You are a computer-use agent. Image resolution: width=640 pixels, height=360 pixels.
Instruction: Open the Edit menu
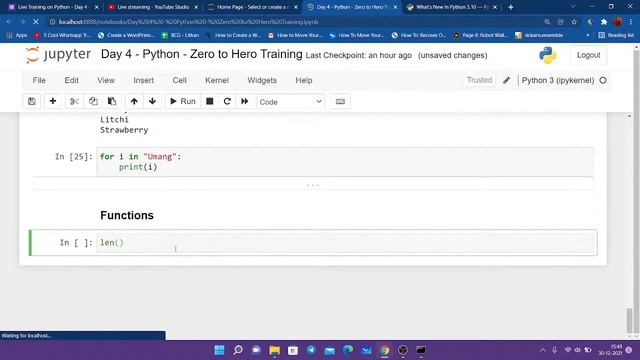[x=71, y=80]
